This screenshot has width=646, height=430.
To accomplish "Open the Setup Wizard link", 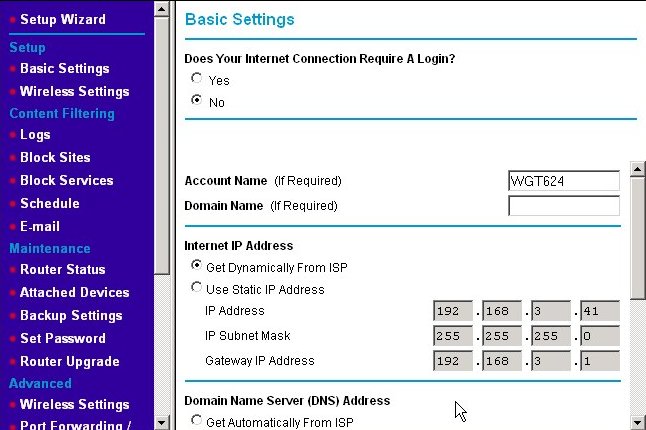I will [63, 19].
